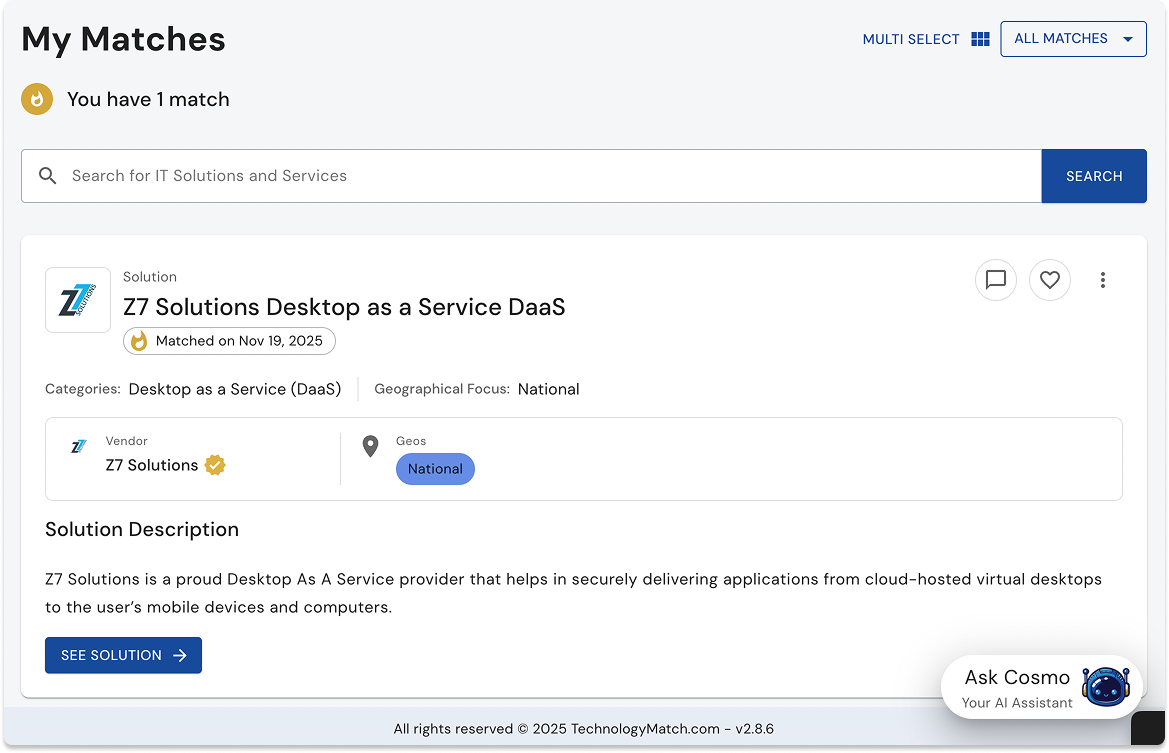The height and width of the screenshot is (753, 1169).
Task: Toggle Multi Select mode
Action: tap(926, 39)
